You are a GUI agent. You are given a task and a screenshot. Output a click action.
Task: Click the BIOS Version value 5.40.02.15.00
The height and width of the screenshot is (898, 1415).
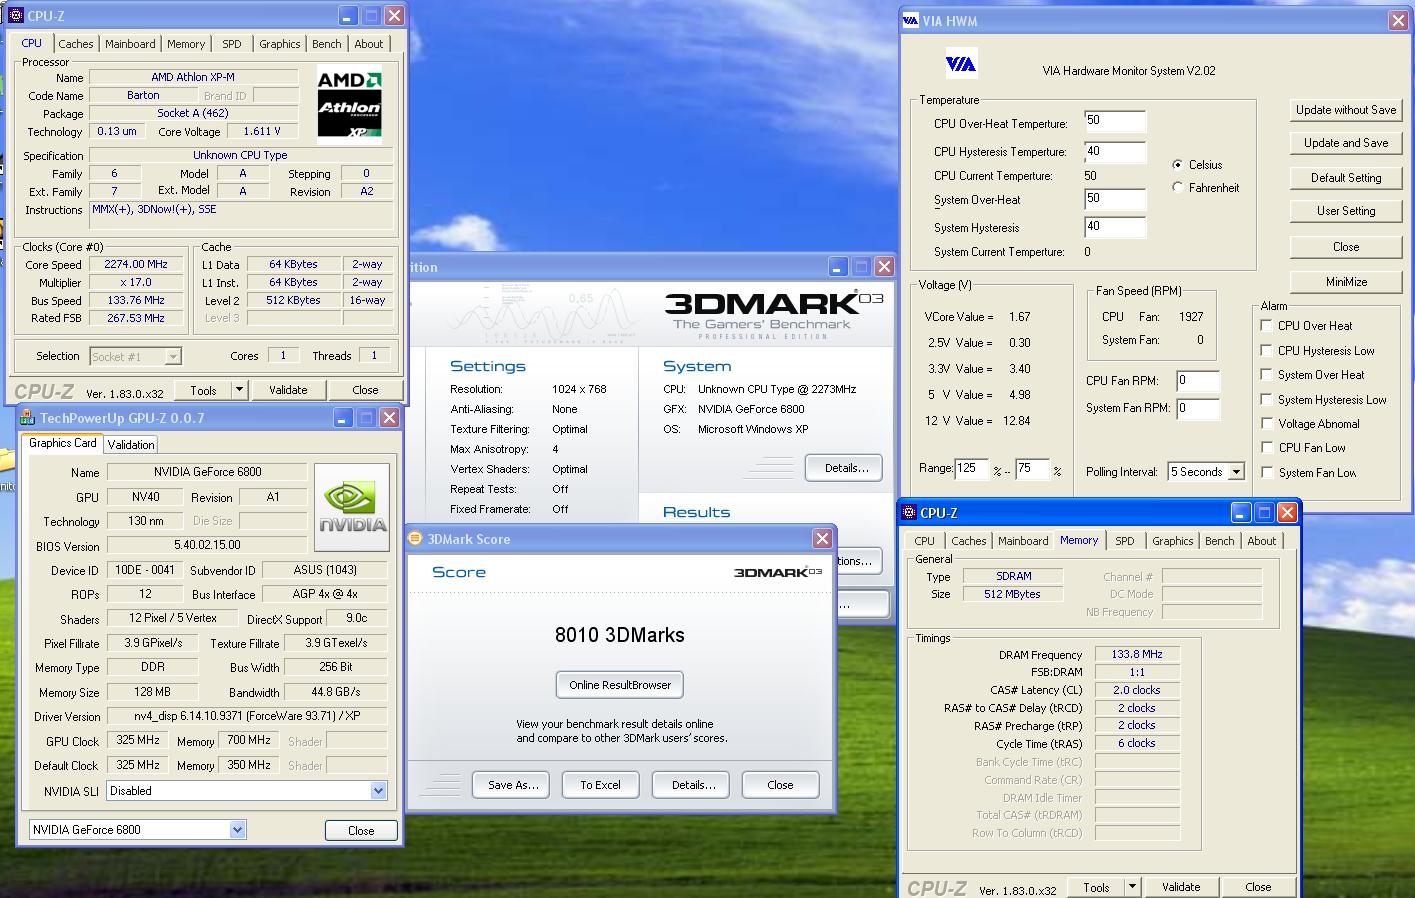[207, 546]
